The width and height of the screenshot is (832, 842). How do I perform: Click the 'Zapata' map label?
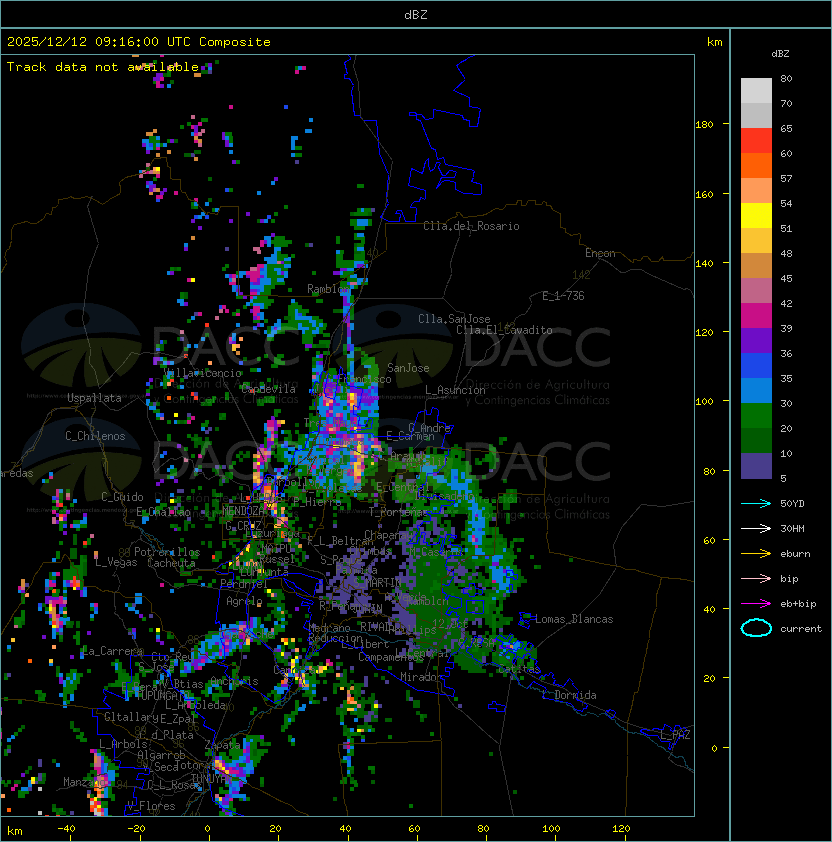click(222, 745)
